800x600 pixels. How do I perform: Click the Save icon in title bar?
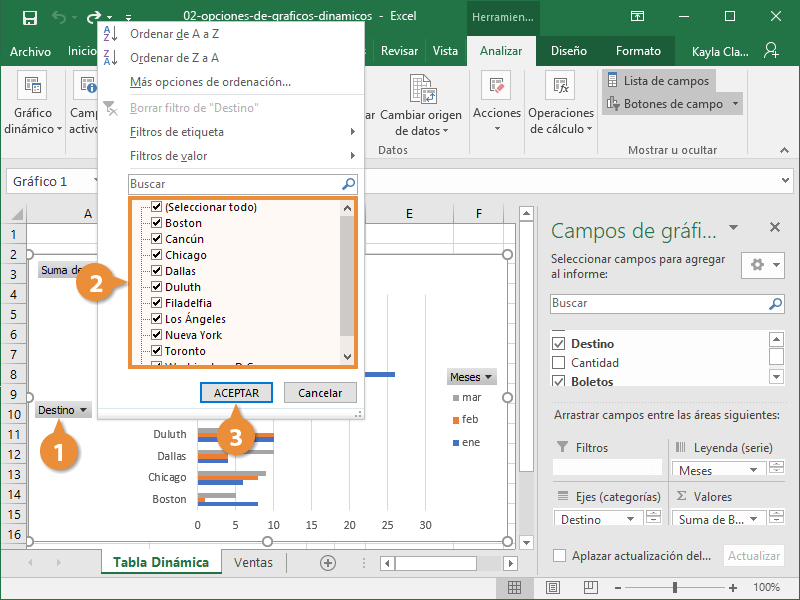30,17
